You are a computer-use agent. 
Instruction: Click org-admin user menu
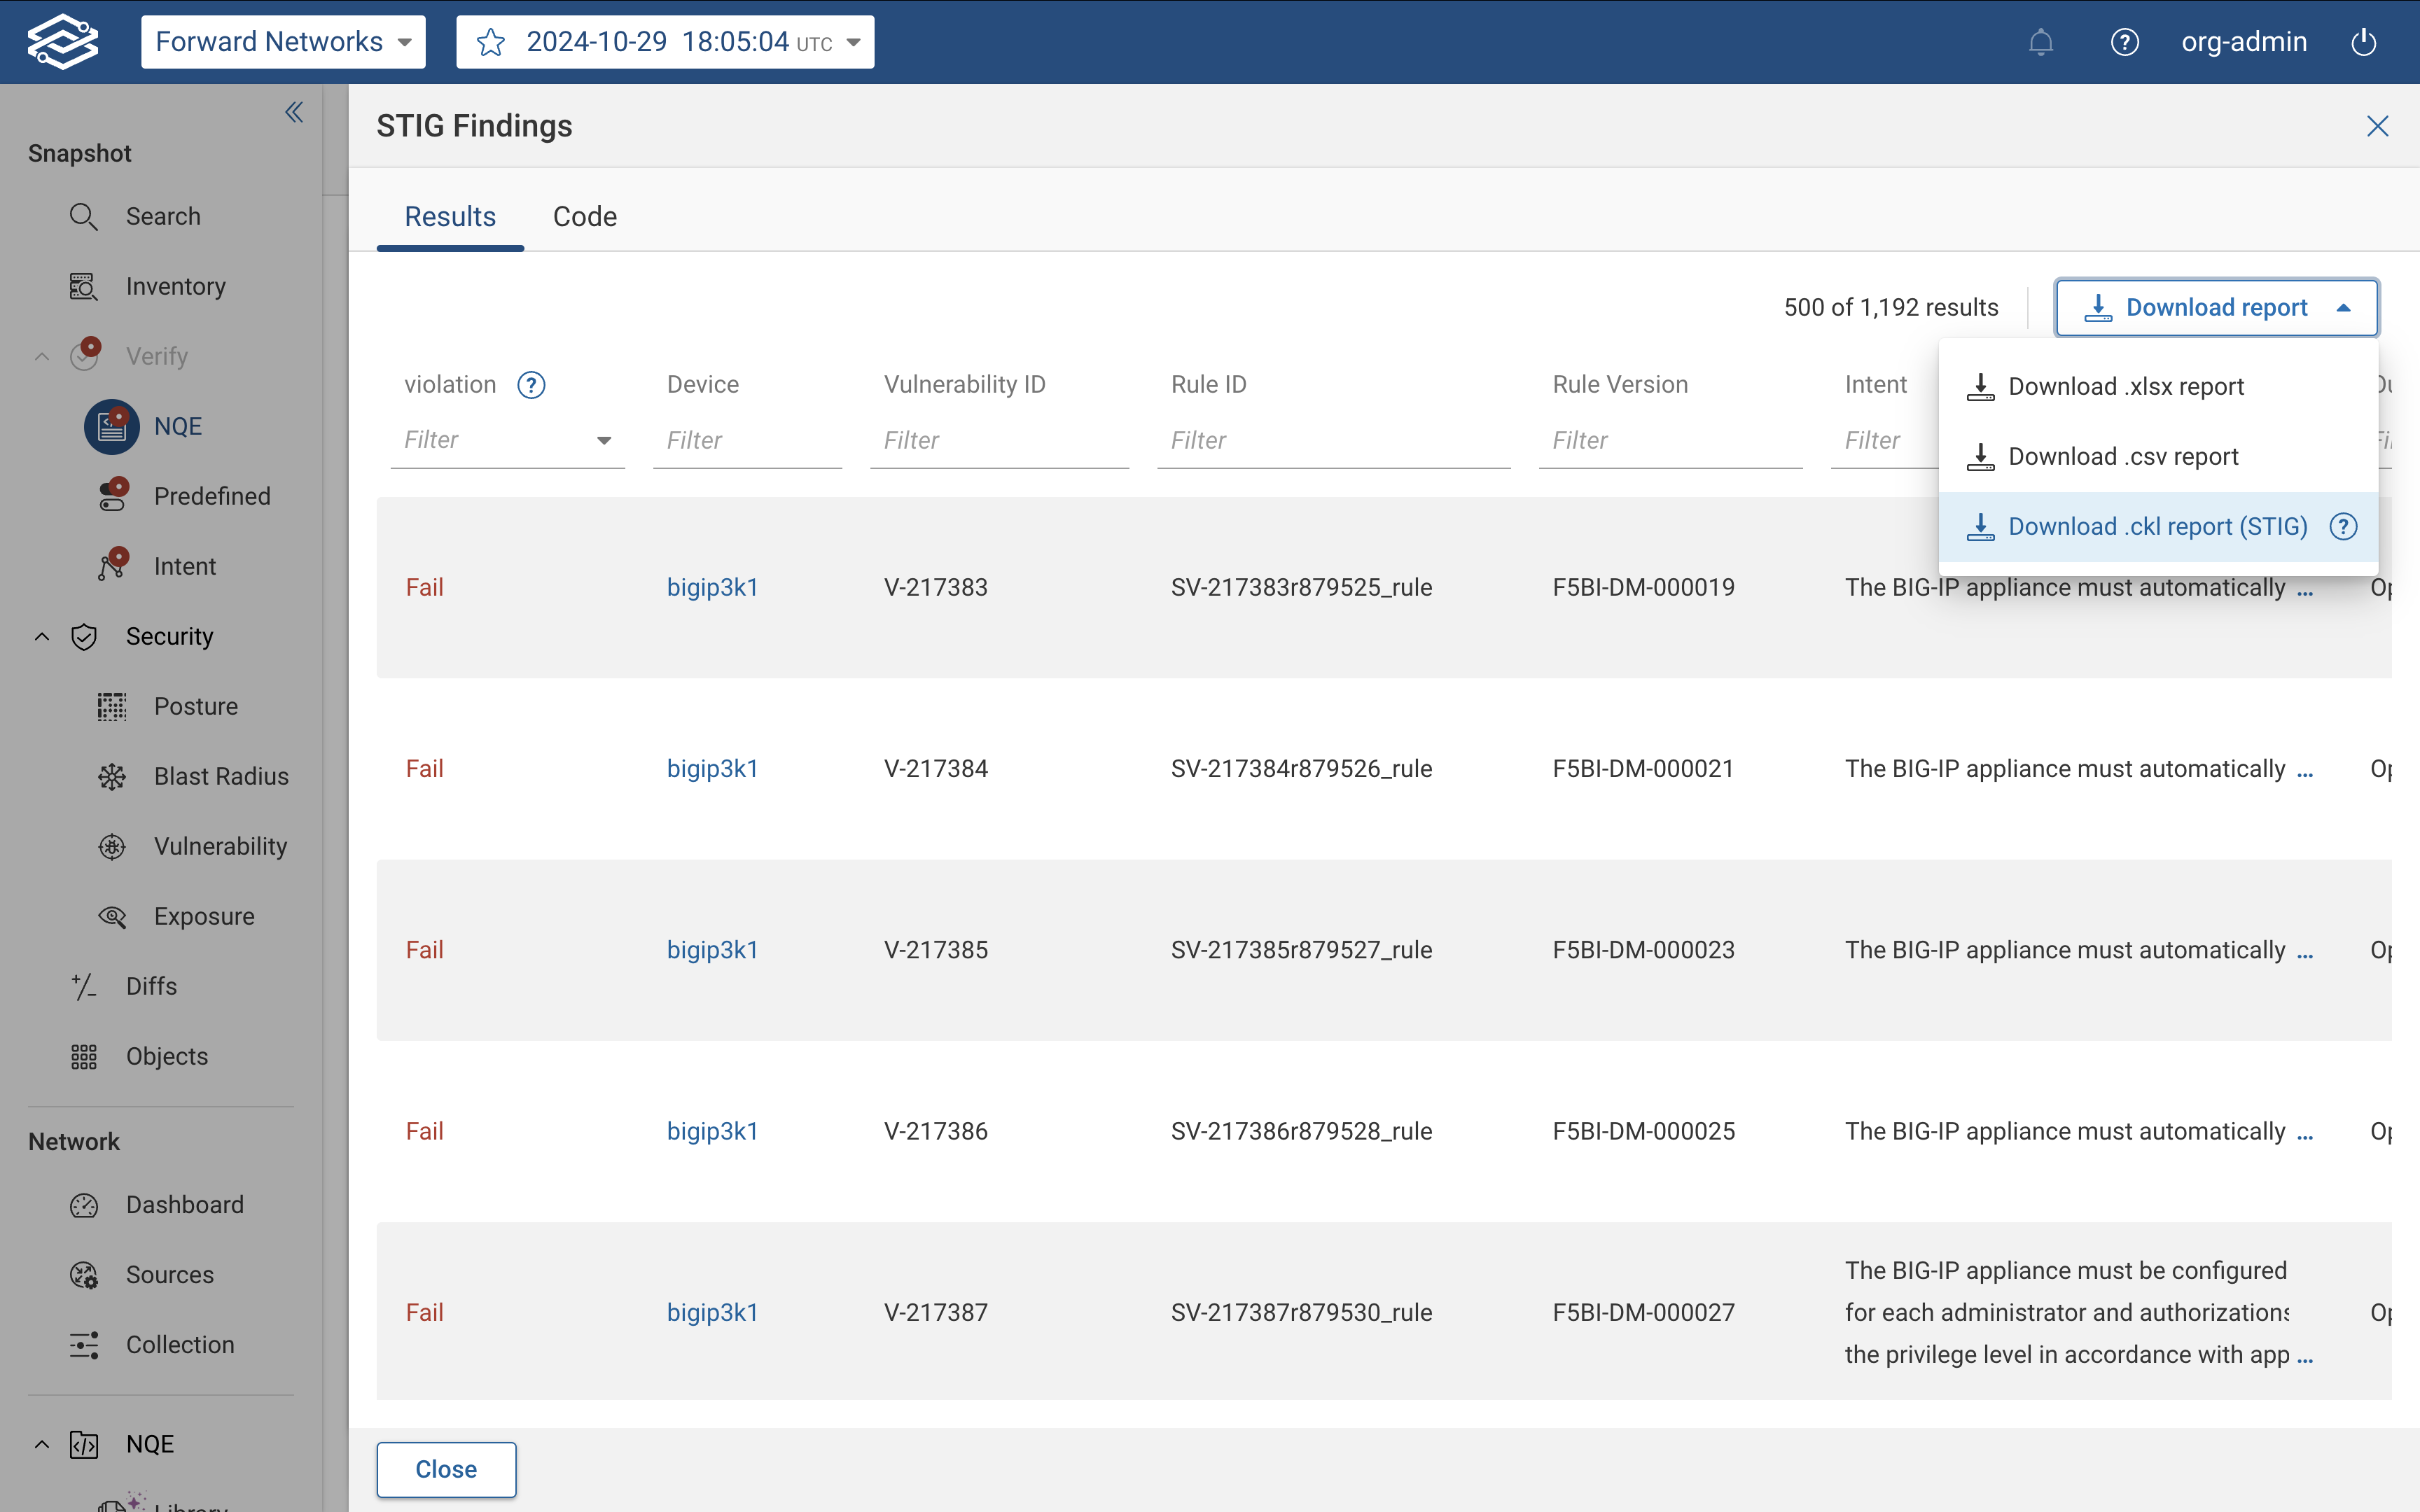(x=2244, y=42)
